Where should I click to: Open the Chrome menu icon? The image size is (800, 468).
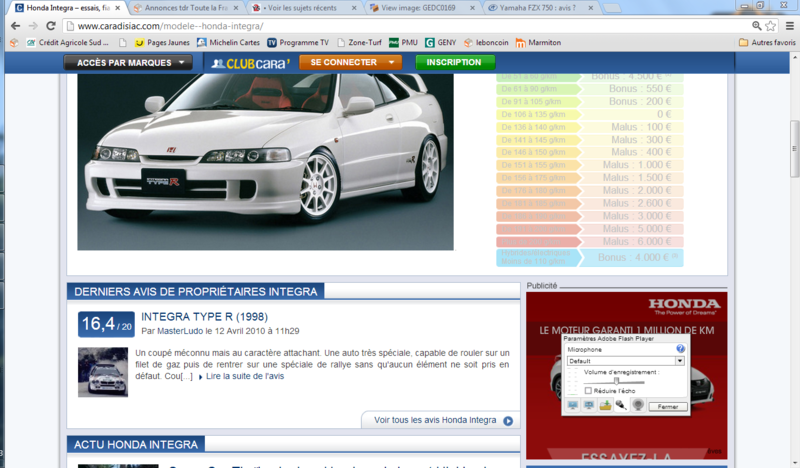(790, 26)
